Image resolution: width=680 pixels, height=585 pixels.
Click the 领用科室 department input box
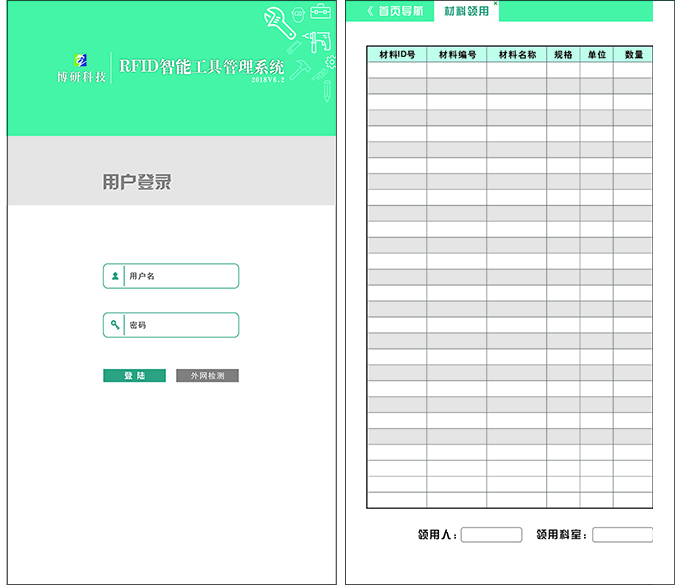[622, 535]
